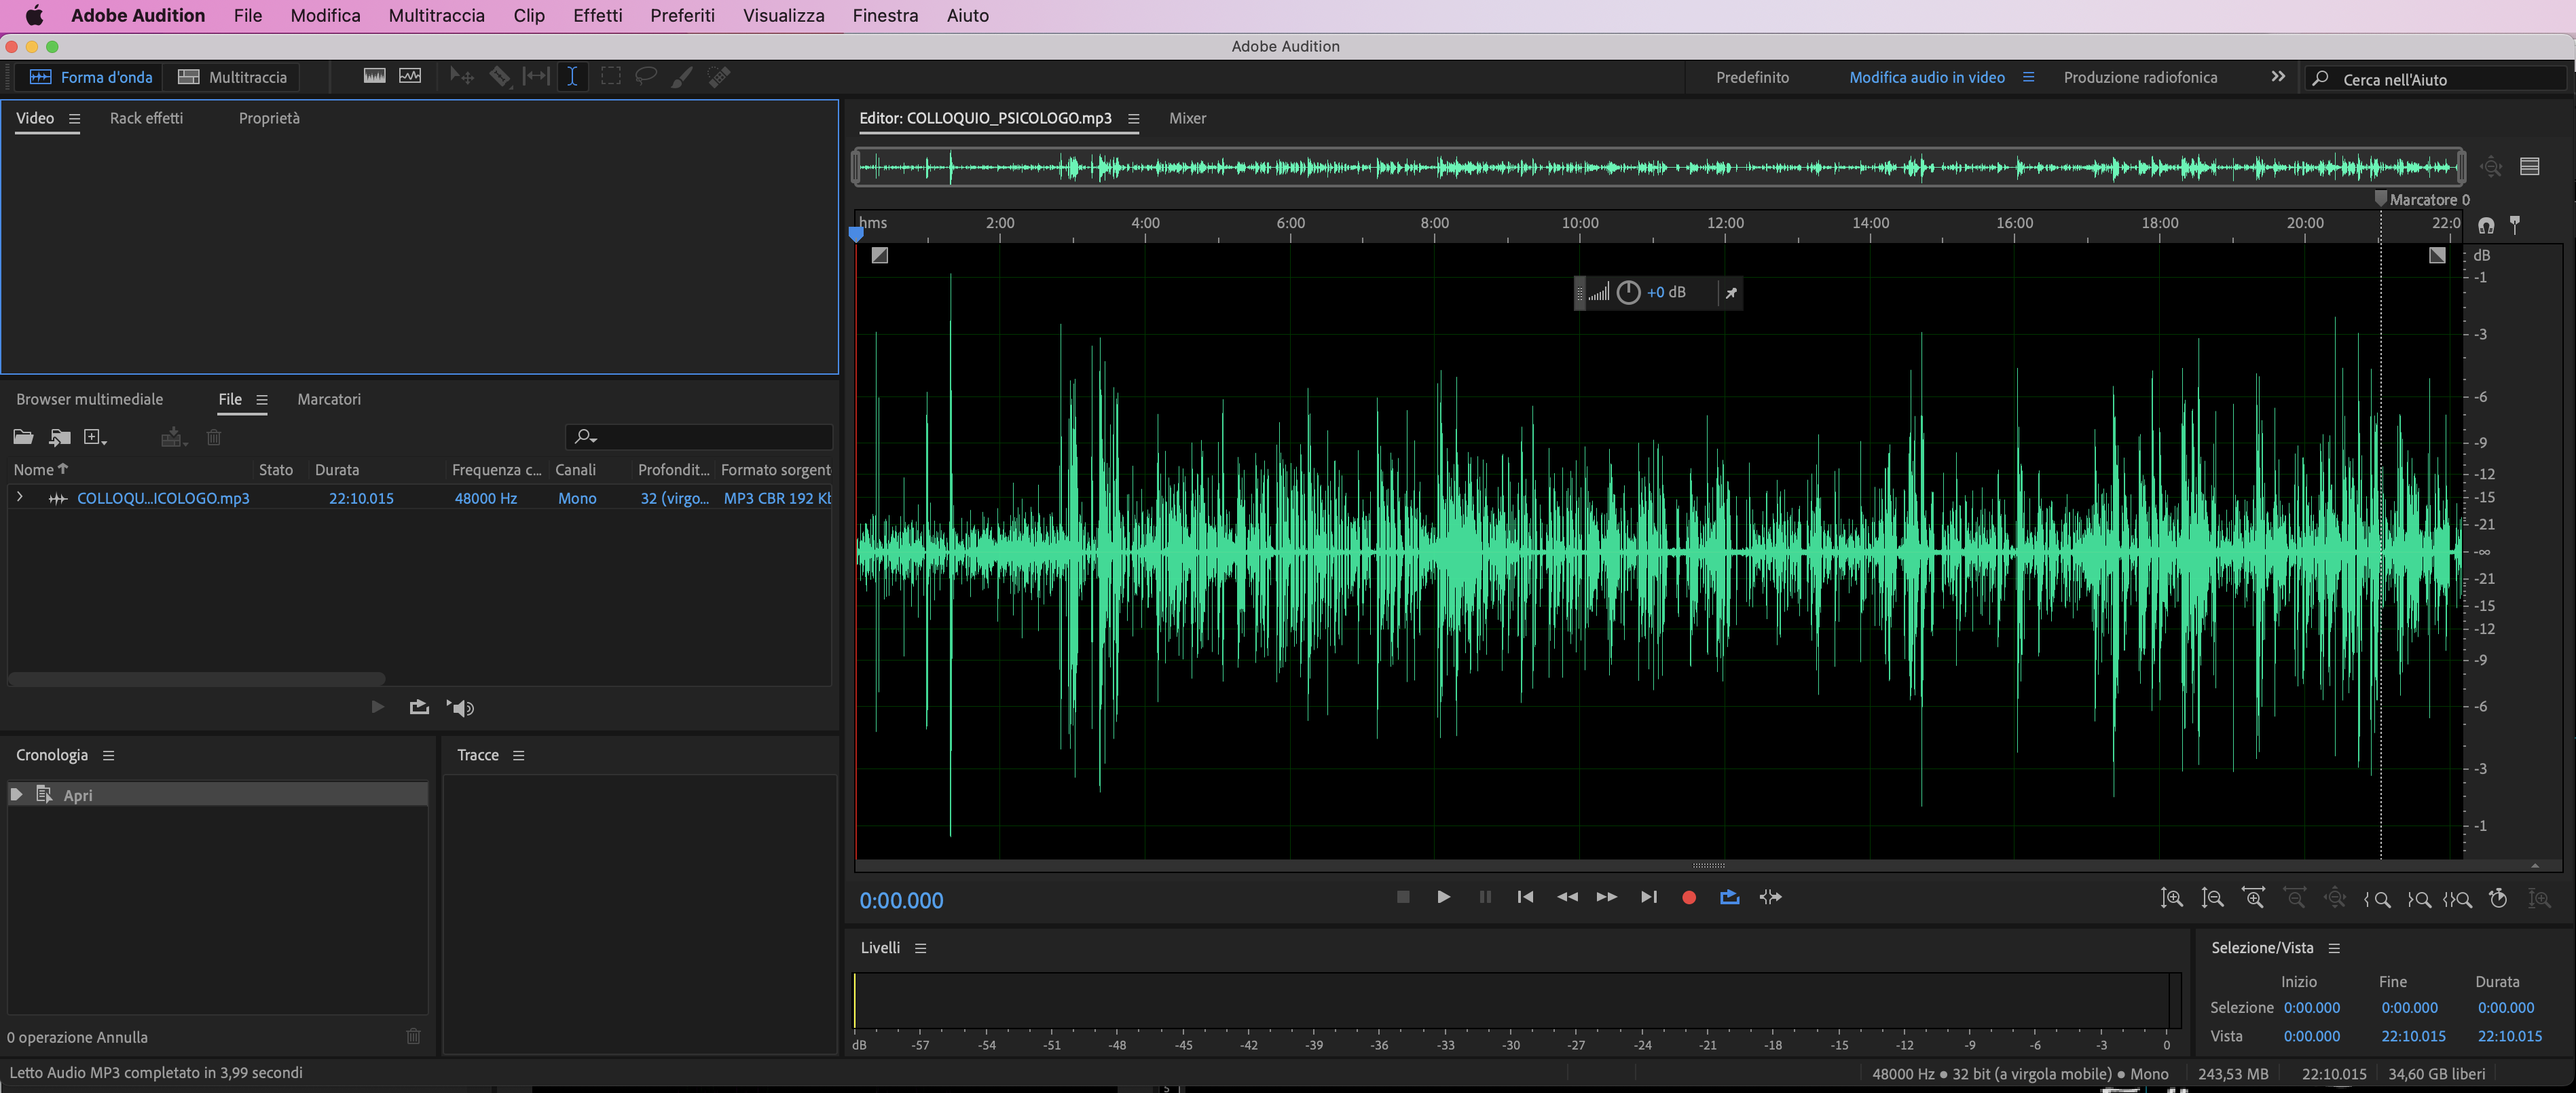Click the Cronologia trash icon
The height and width of the screenshot is (1093, 2576).
[413, 1036]
